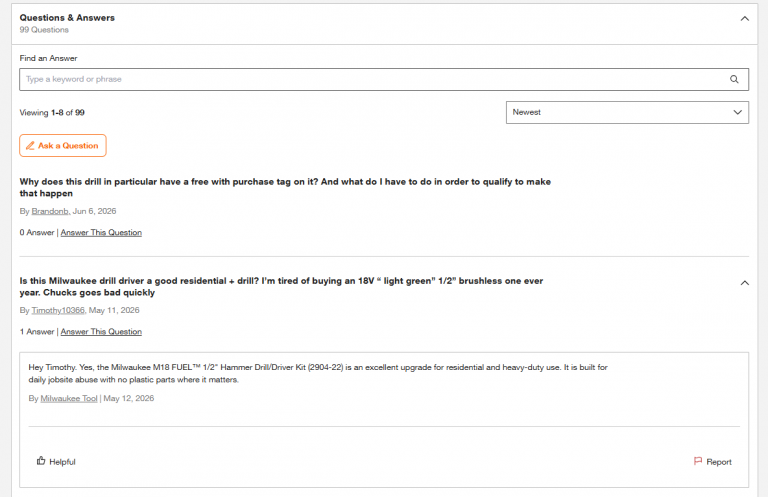Open Timothy10366's user profile link
This screenshot has height=497, width=768.
tap(58, 310)
